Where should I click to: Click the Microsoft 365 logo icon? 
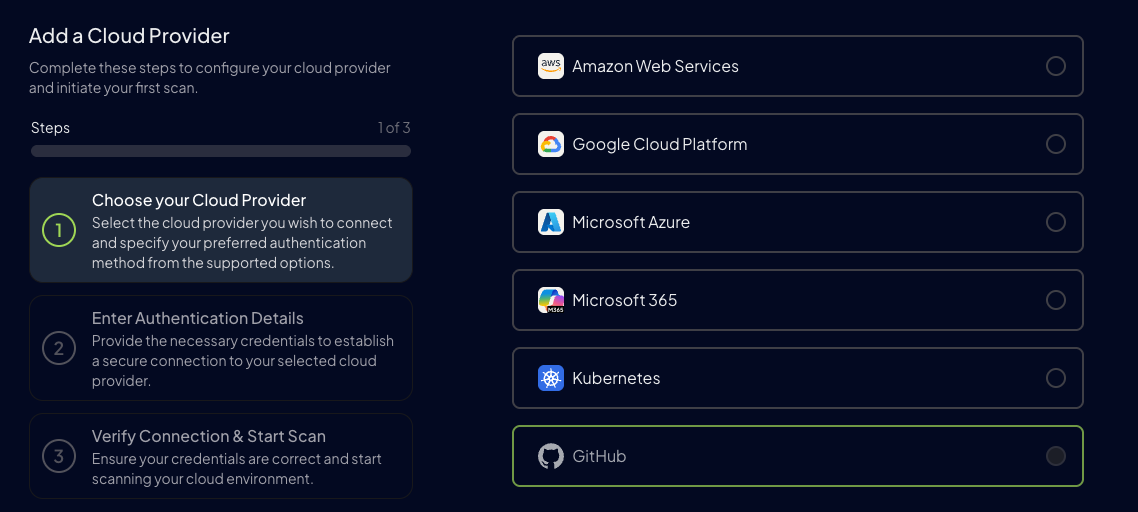coord(551,300)
